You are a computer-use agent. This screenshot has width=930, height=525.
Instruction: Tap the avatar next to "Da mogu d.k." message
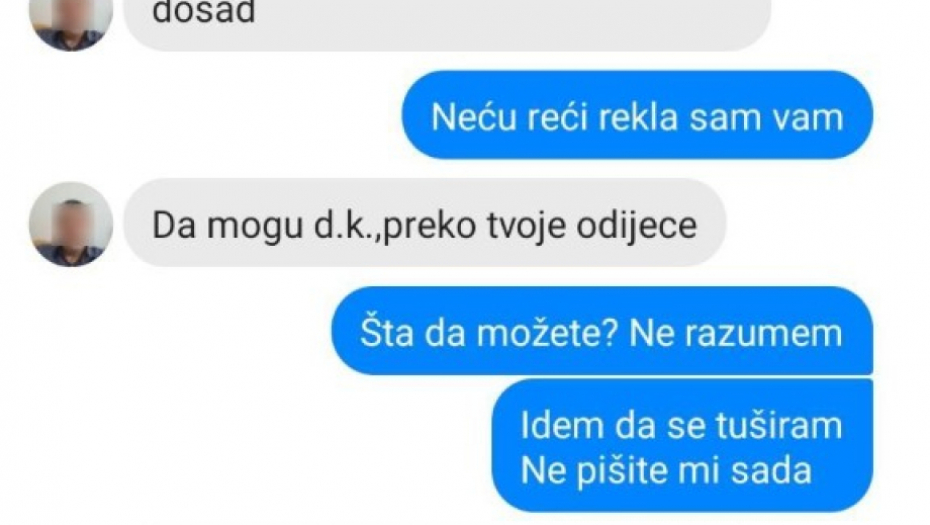tap(71, 224)
